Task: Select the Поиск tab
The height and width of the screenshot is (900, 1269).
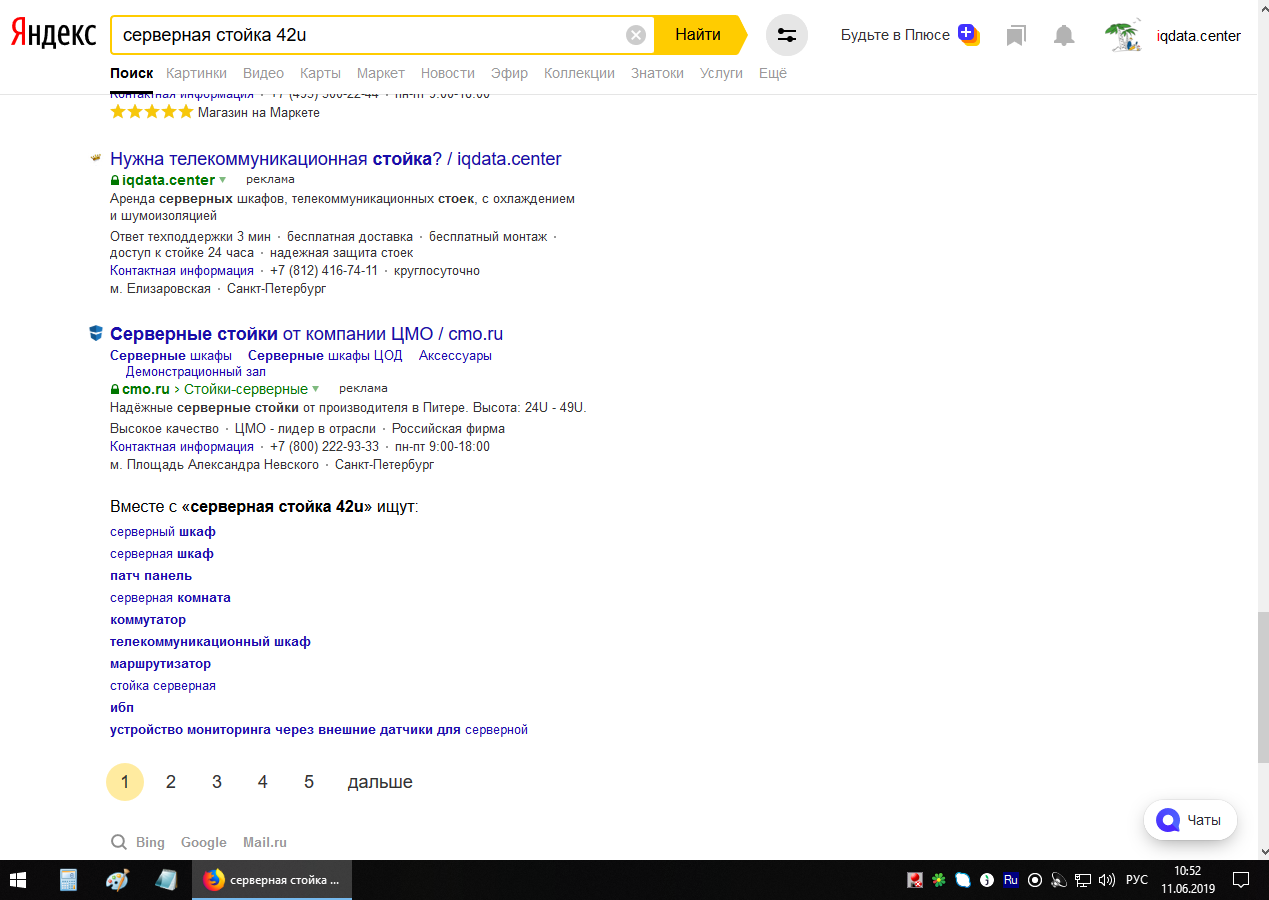Action: (132, 73)
